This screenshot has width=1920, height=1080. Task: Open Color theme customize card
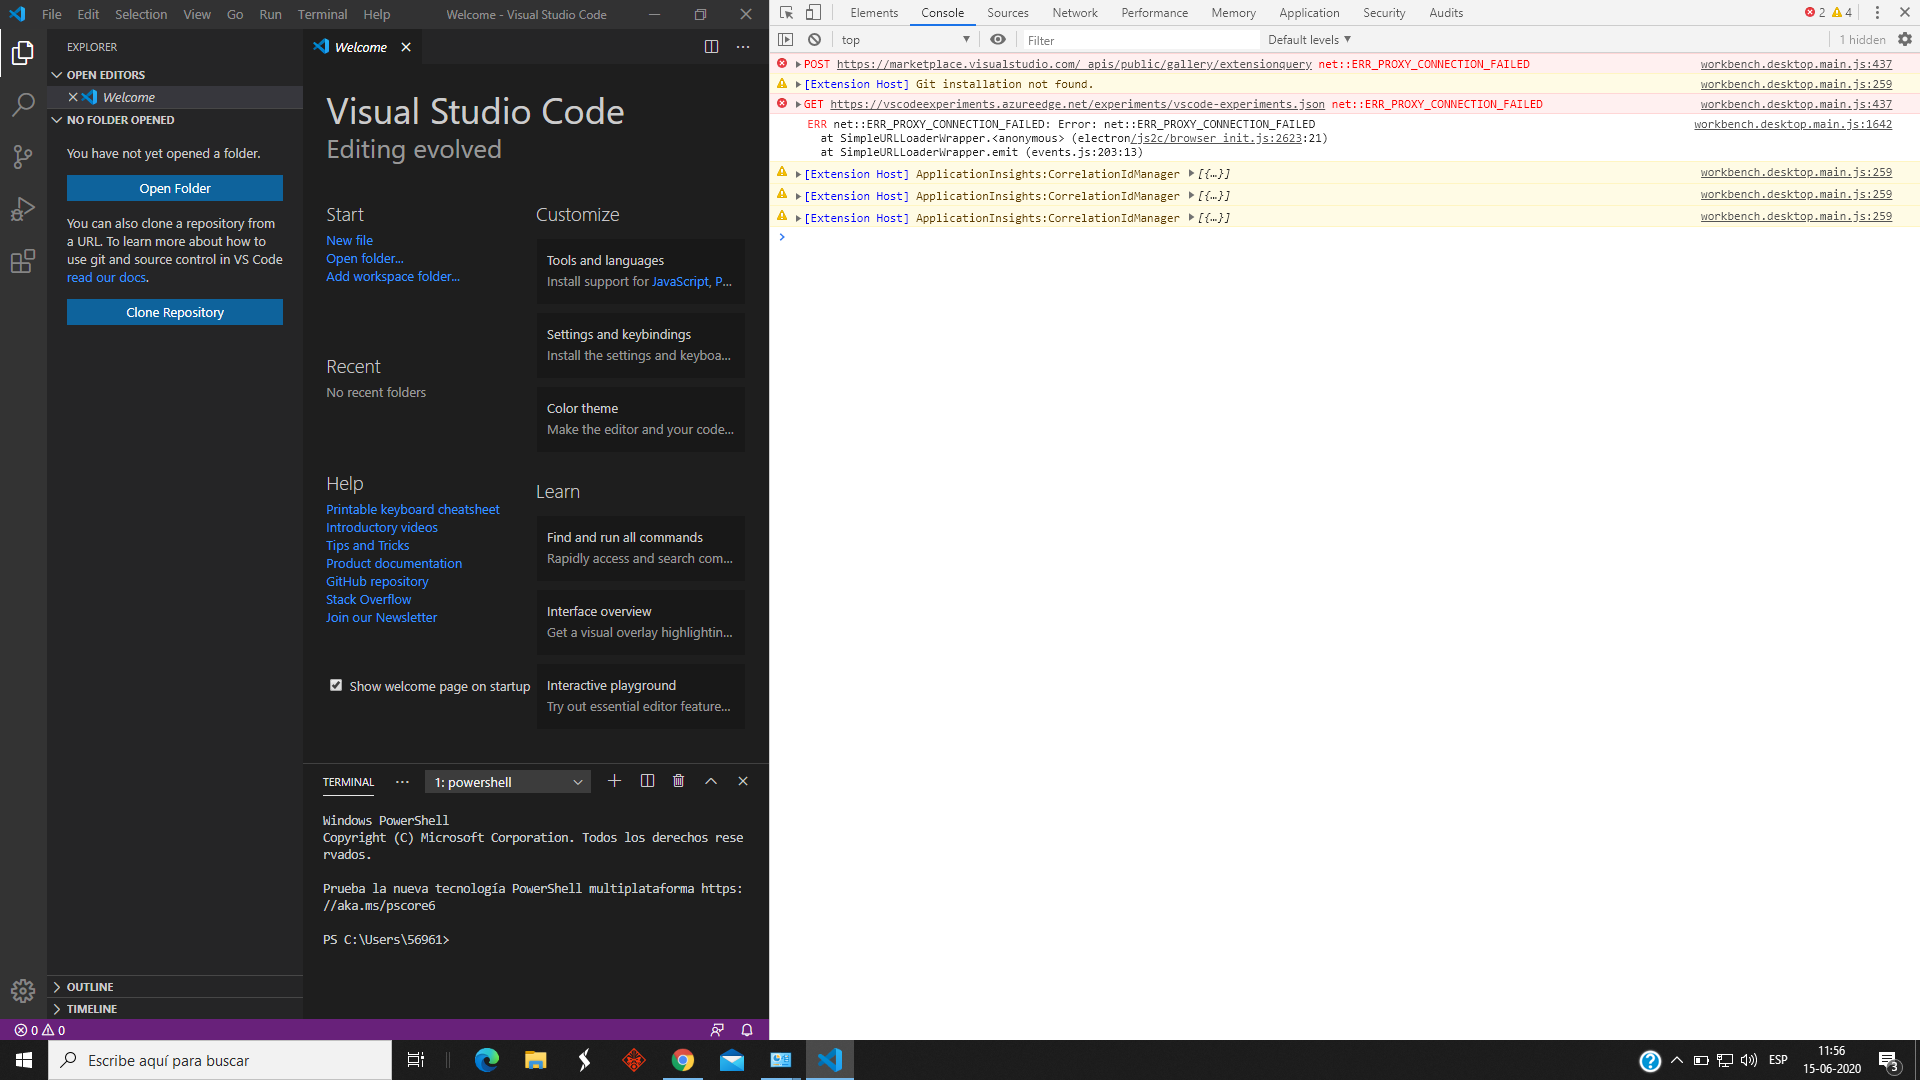641,419
